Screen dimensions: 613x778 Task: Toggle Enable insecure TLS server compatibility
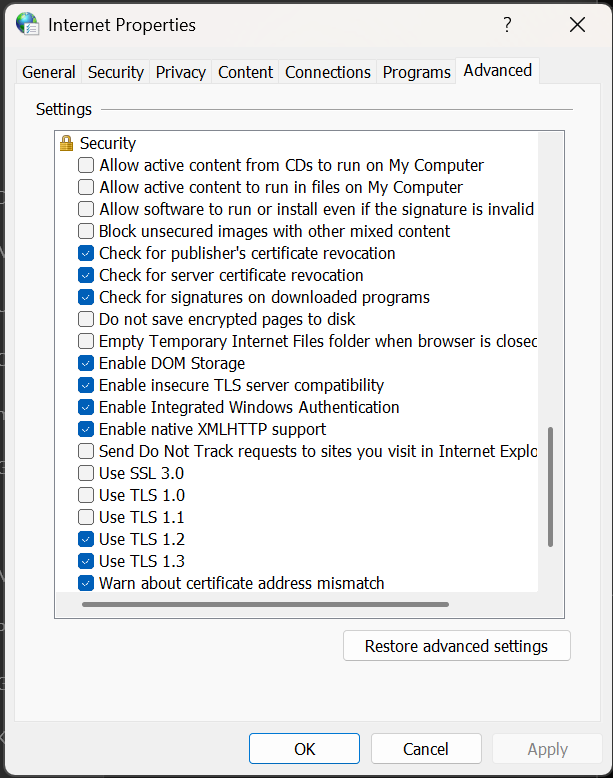[86, 385]
